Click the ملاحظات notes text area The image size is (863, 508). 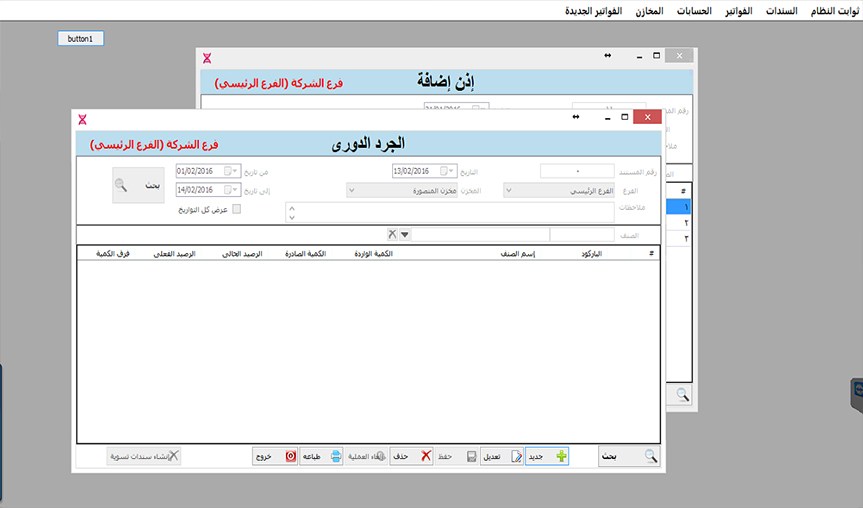pos(450,212)
